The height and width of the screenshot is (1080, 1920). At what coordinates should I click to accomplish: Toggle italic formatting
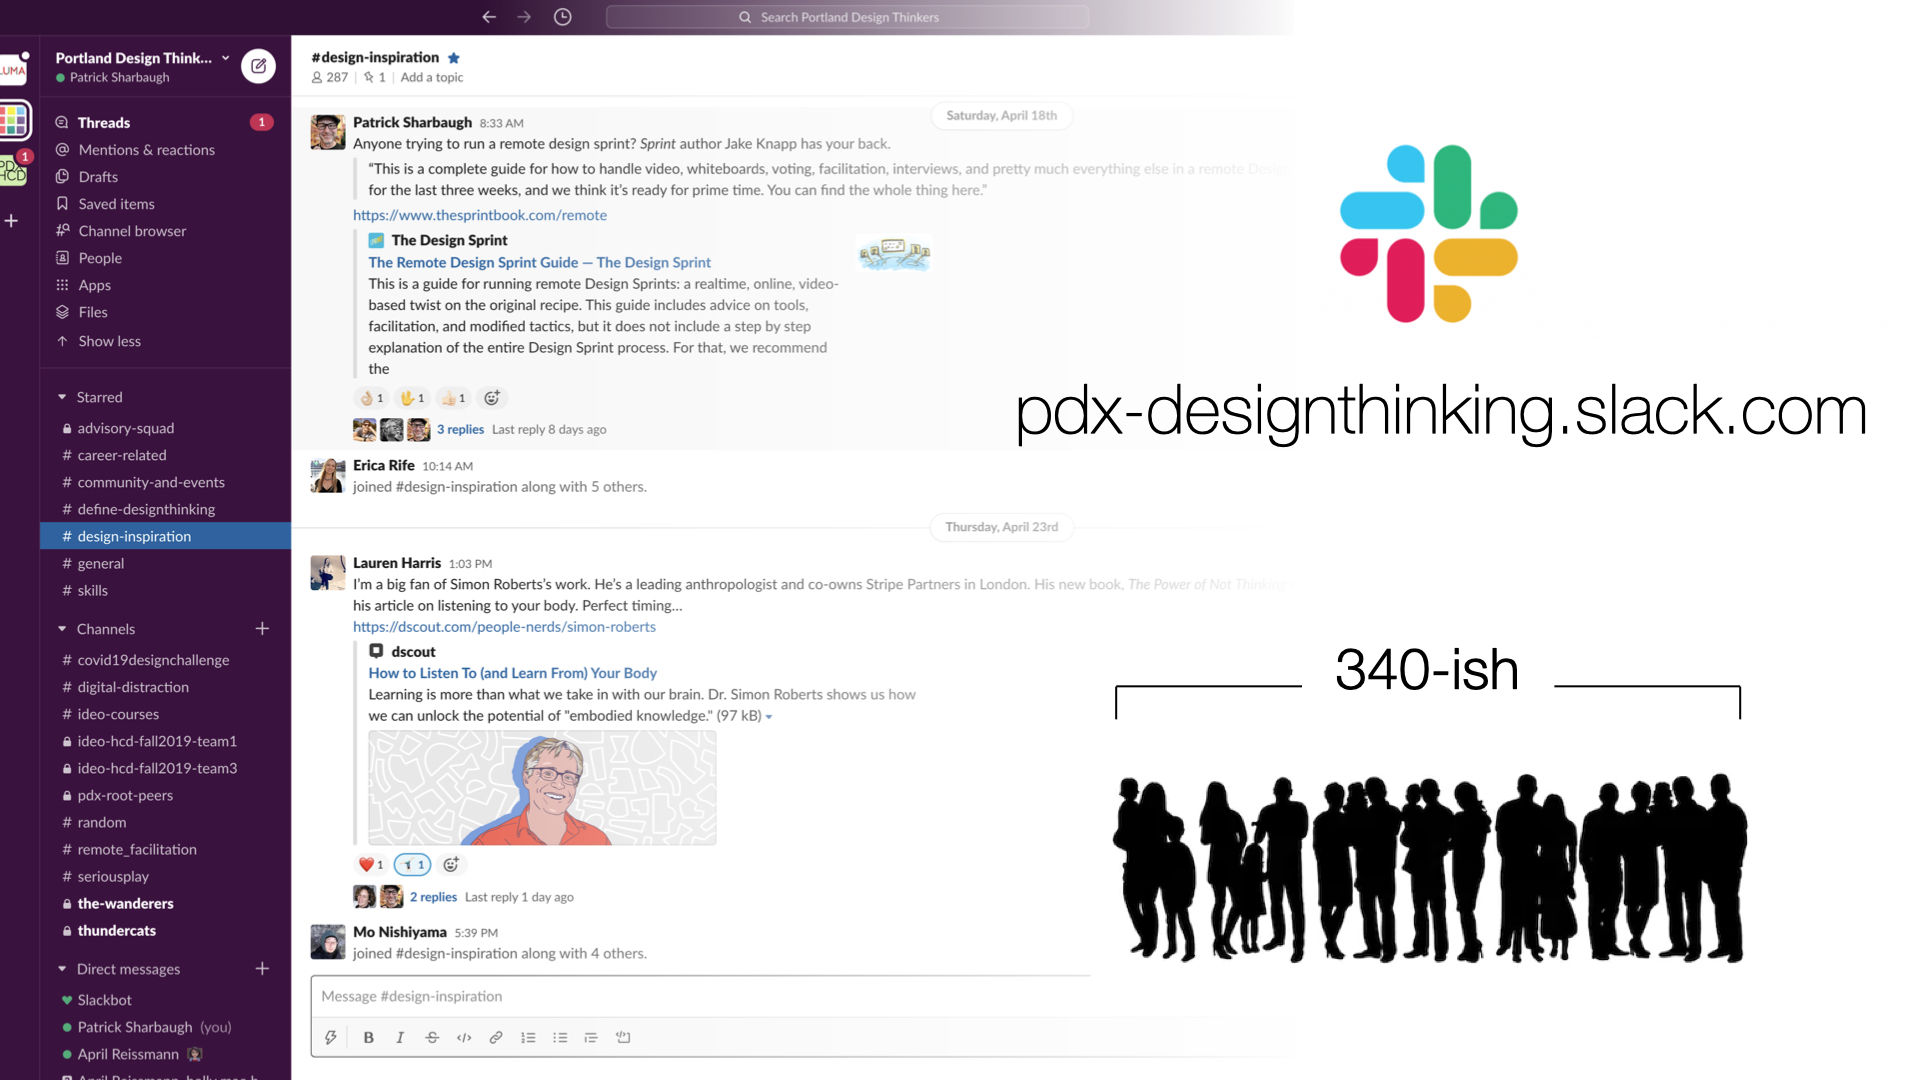tap(400, 1037)
